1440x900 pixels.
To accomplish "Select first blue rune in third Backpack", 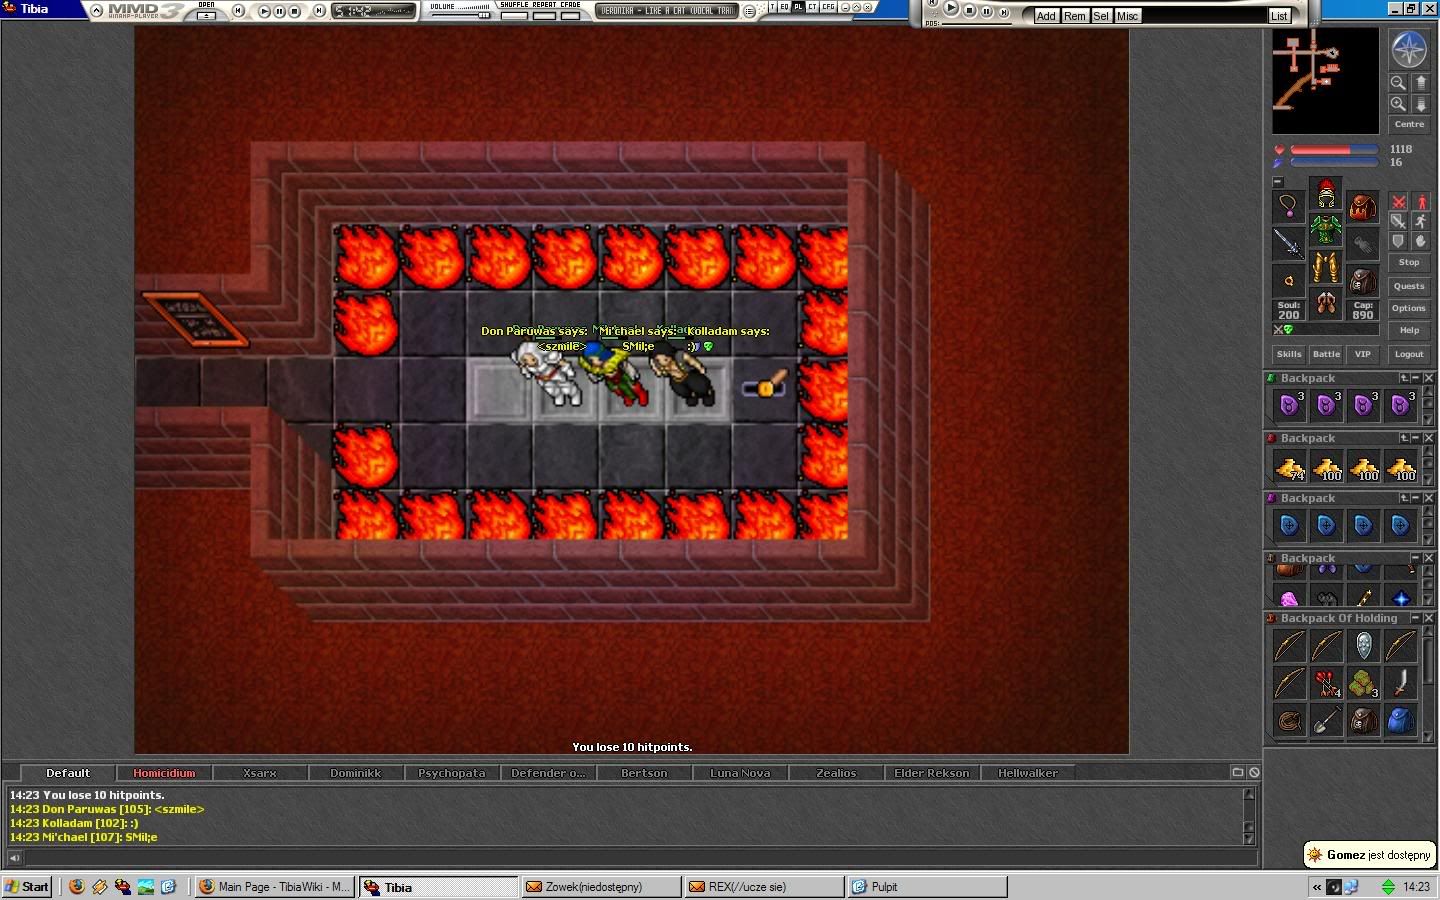I will pyautogui.click(x=1289, y=525).
